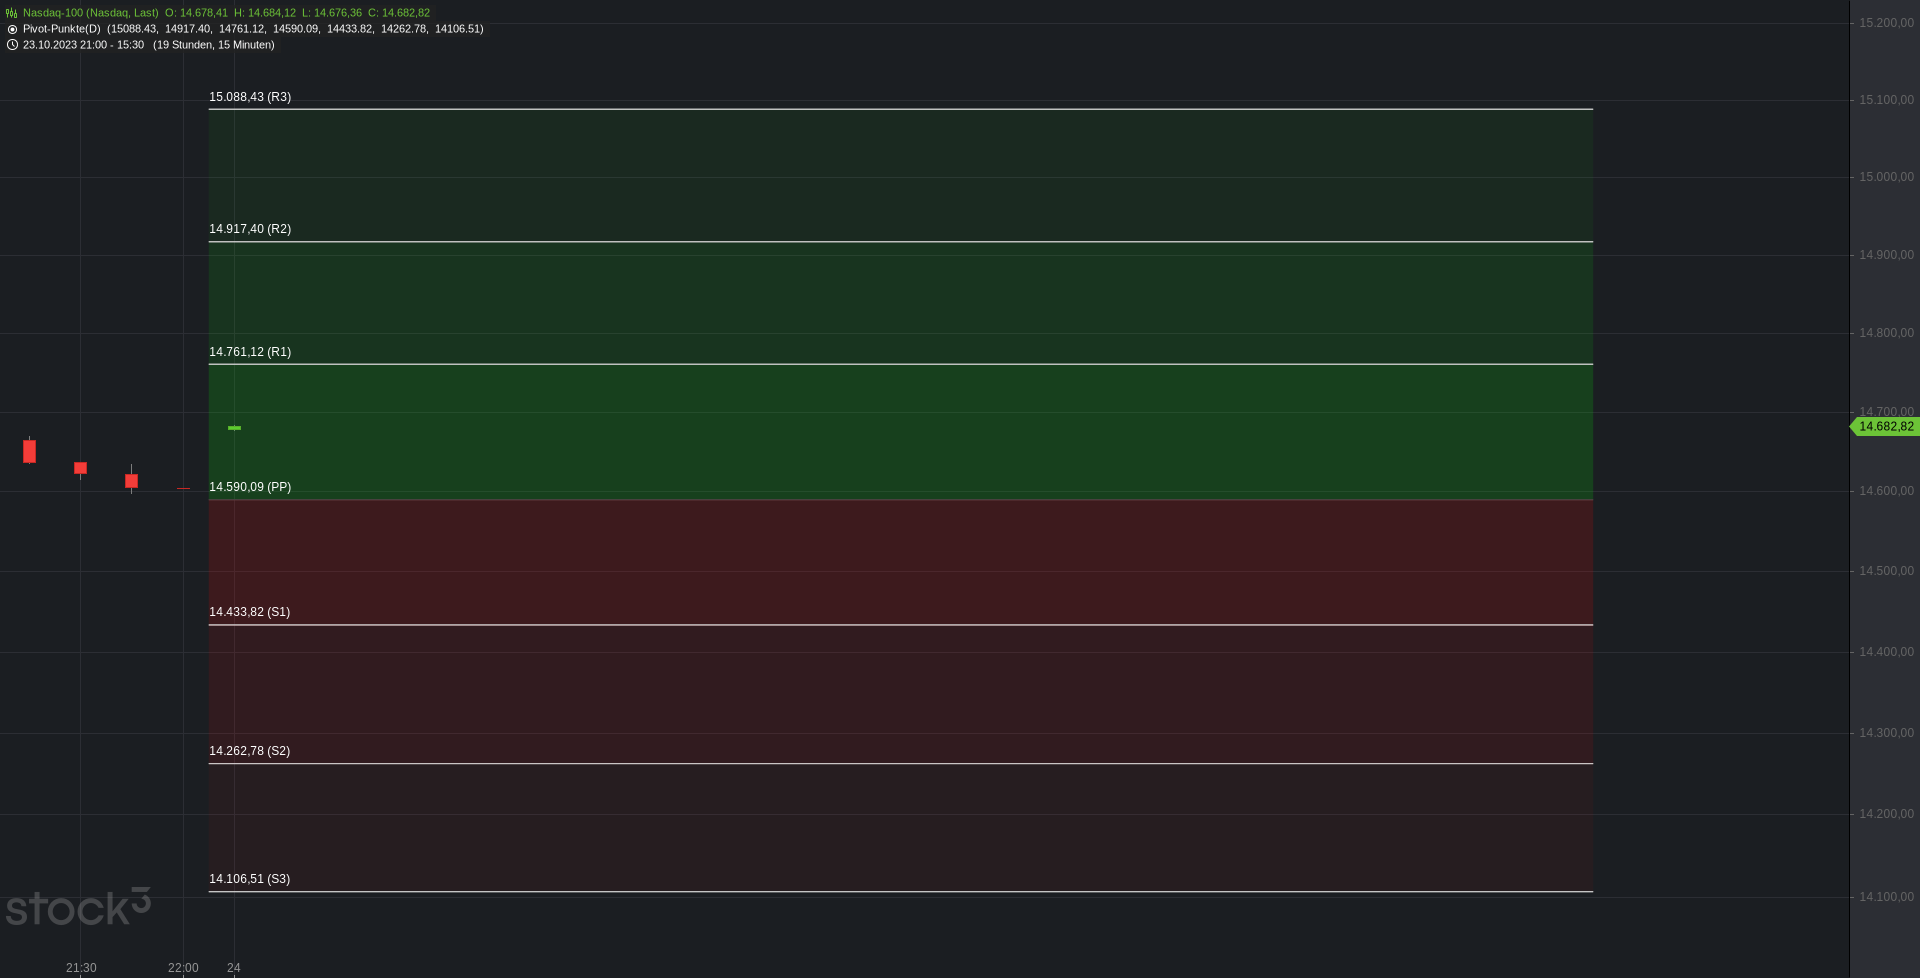
Task: Click the red candle at 21:30
Action: point(81,468)
